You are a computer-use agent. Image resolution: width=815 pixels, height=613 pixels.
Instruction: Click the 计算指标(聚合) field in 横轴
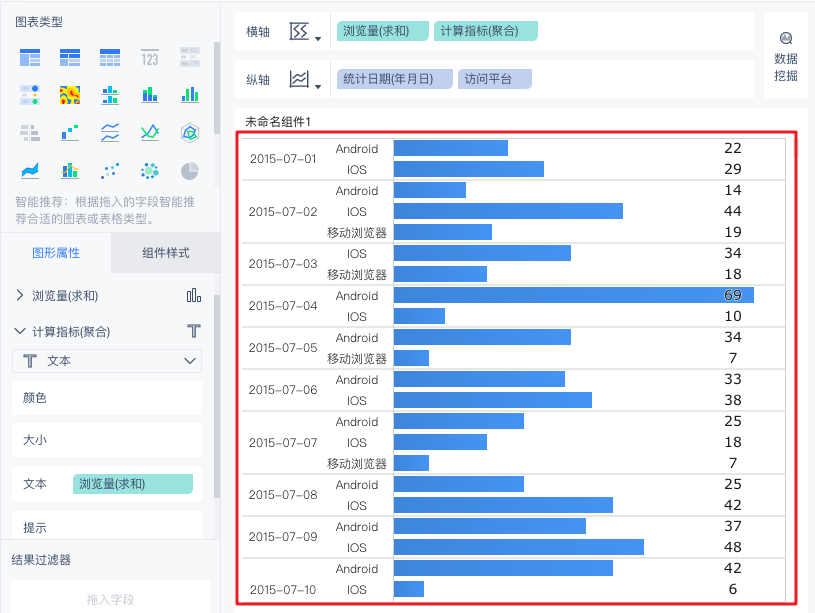[x=485, y=31]
